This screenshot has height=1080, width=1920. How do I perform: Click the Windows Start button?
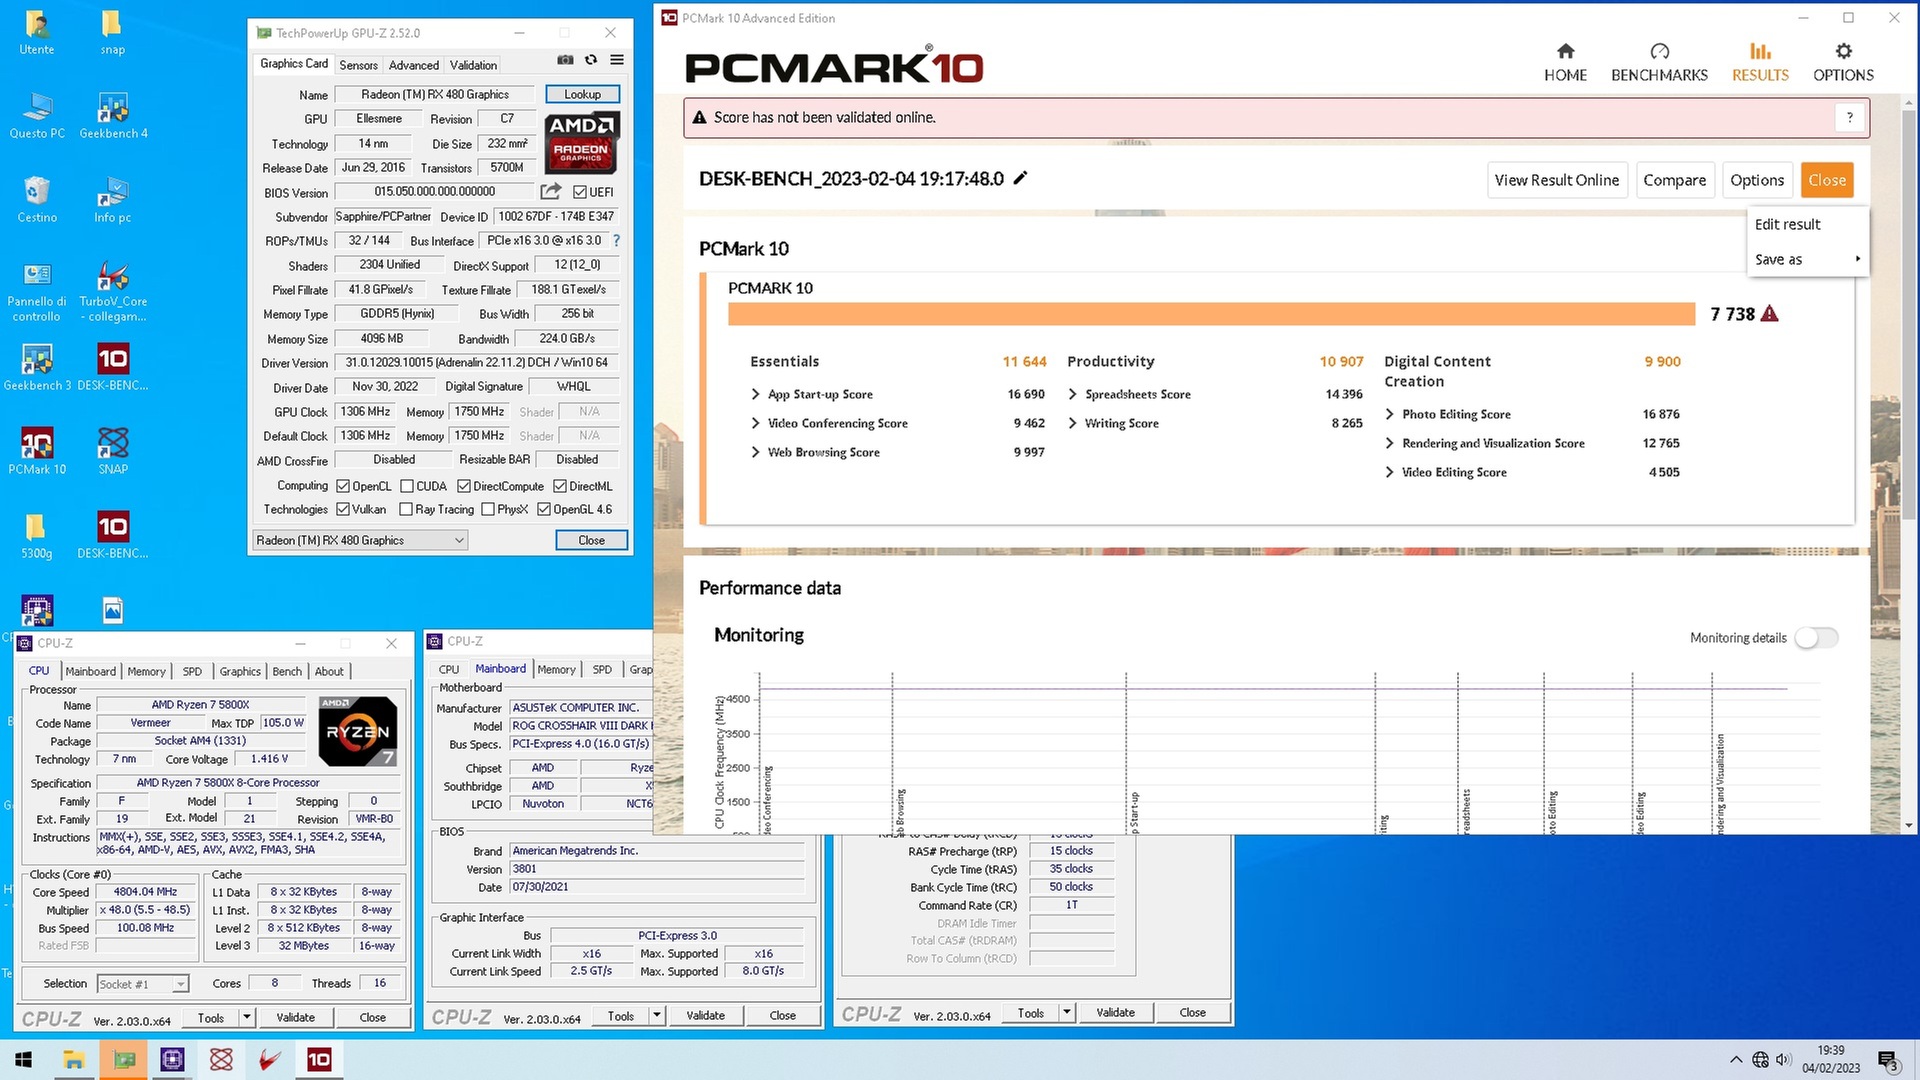point(24,1060)
